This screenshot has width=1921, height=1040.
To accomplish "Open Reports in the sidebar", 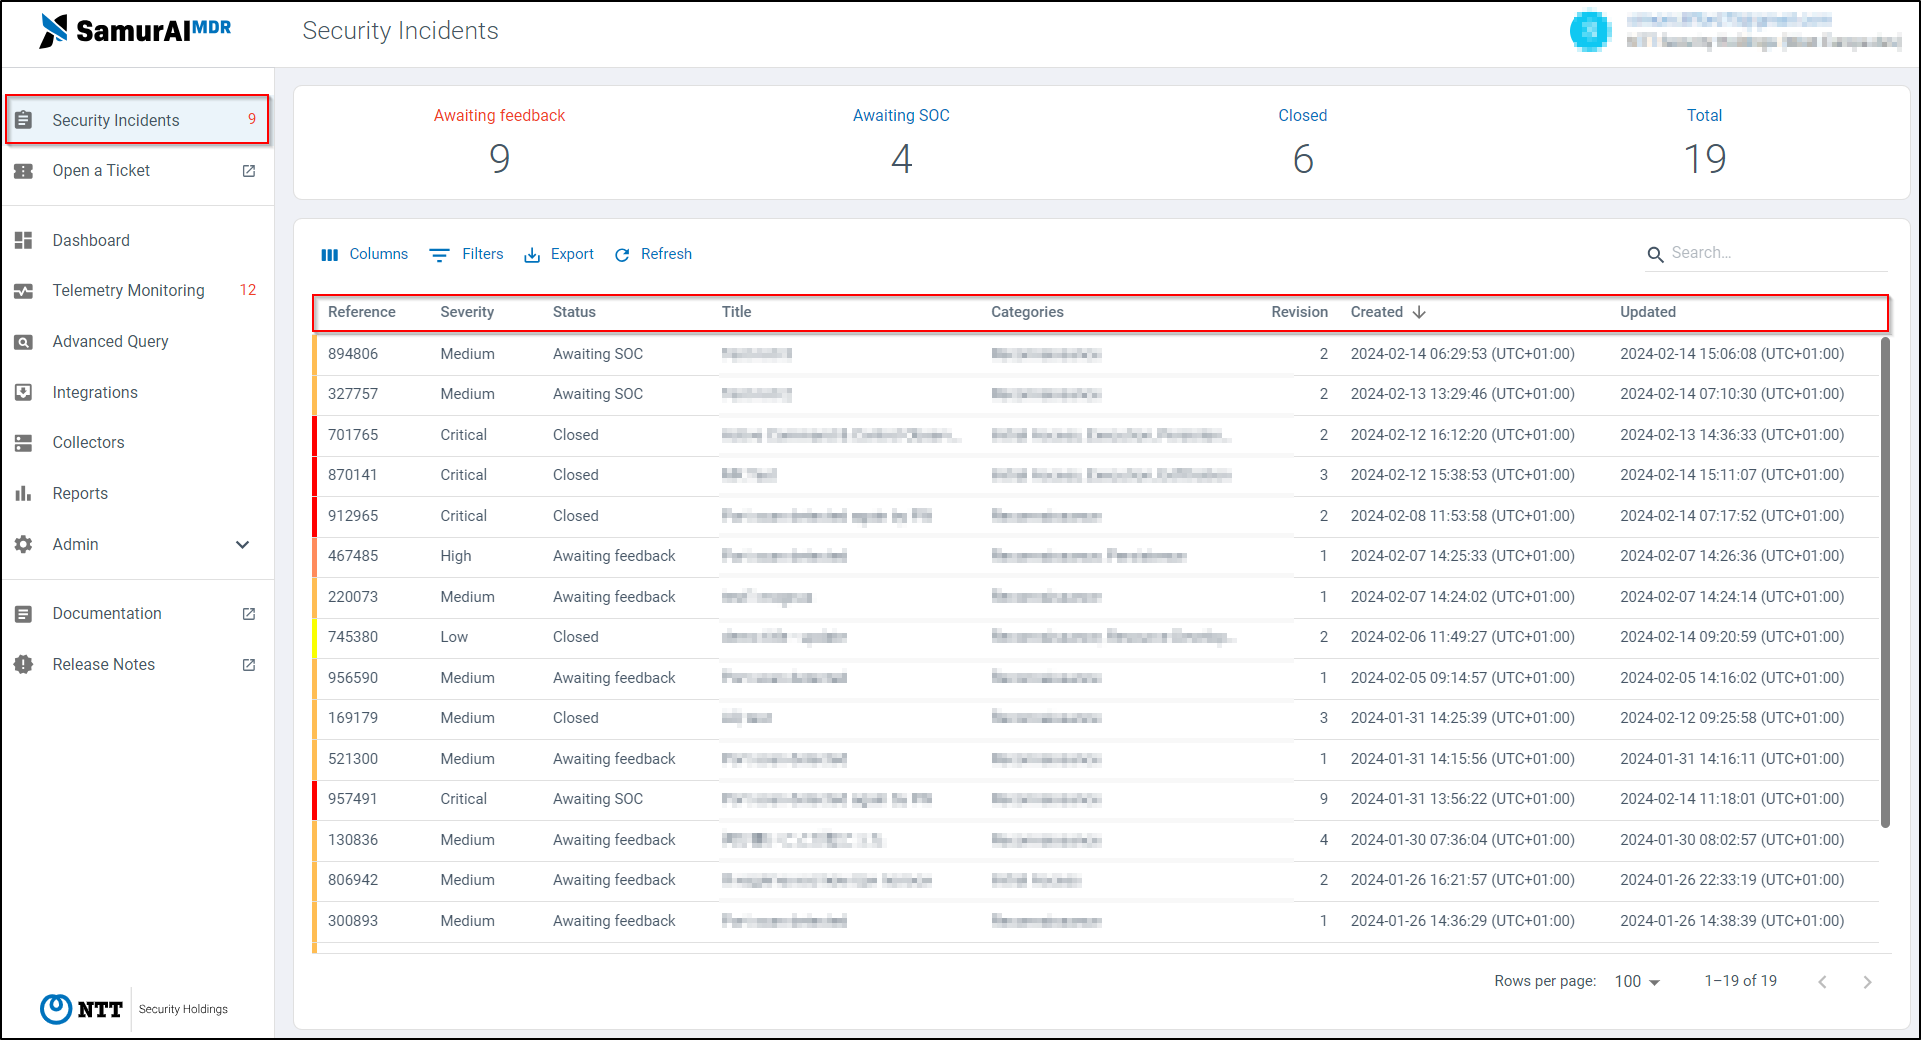I will point(137,494).
